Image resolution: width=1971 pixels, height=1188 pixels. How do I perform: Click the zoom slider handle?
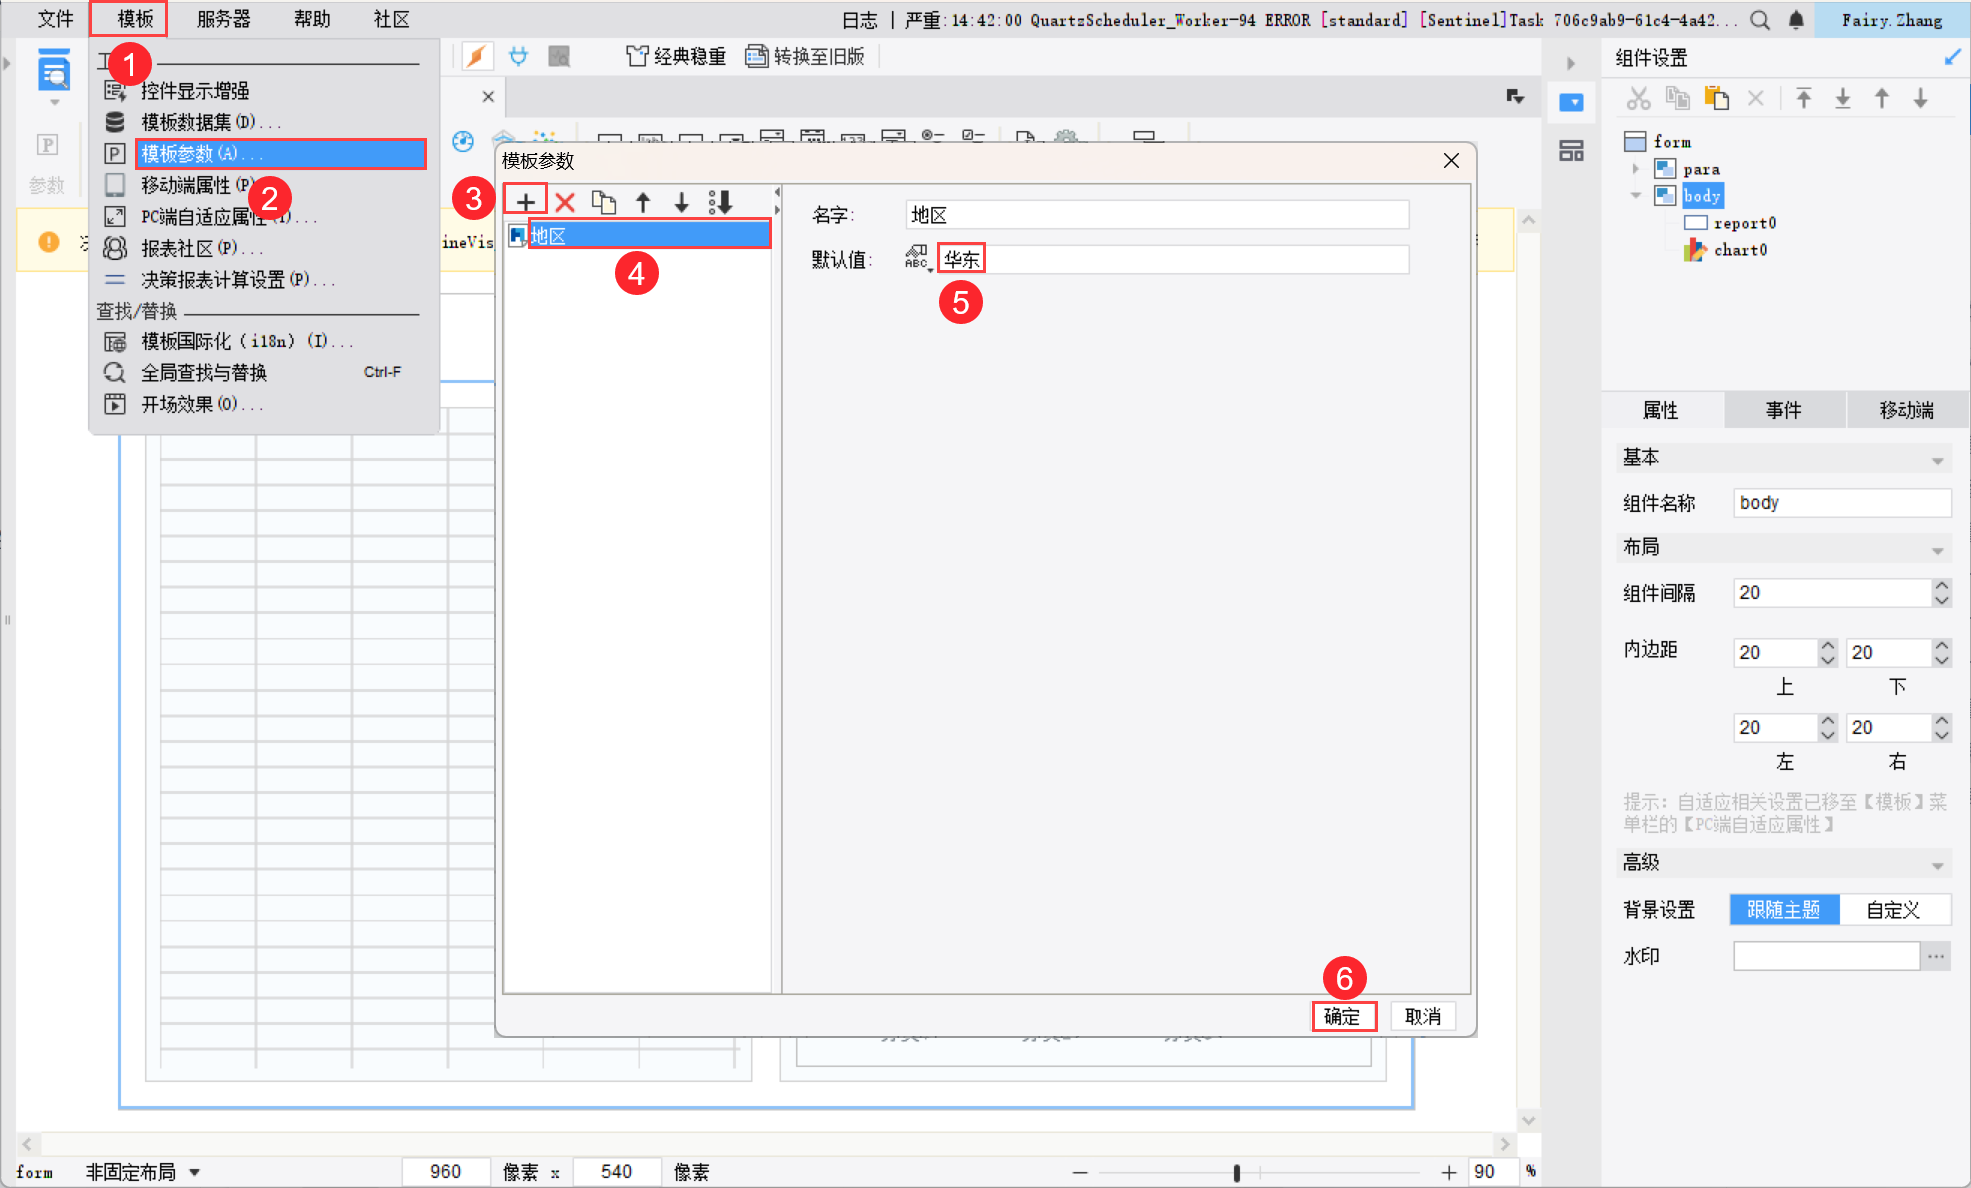[1237, 1172]
